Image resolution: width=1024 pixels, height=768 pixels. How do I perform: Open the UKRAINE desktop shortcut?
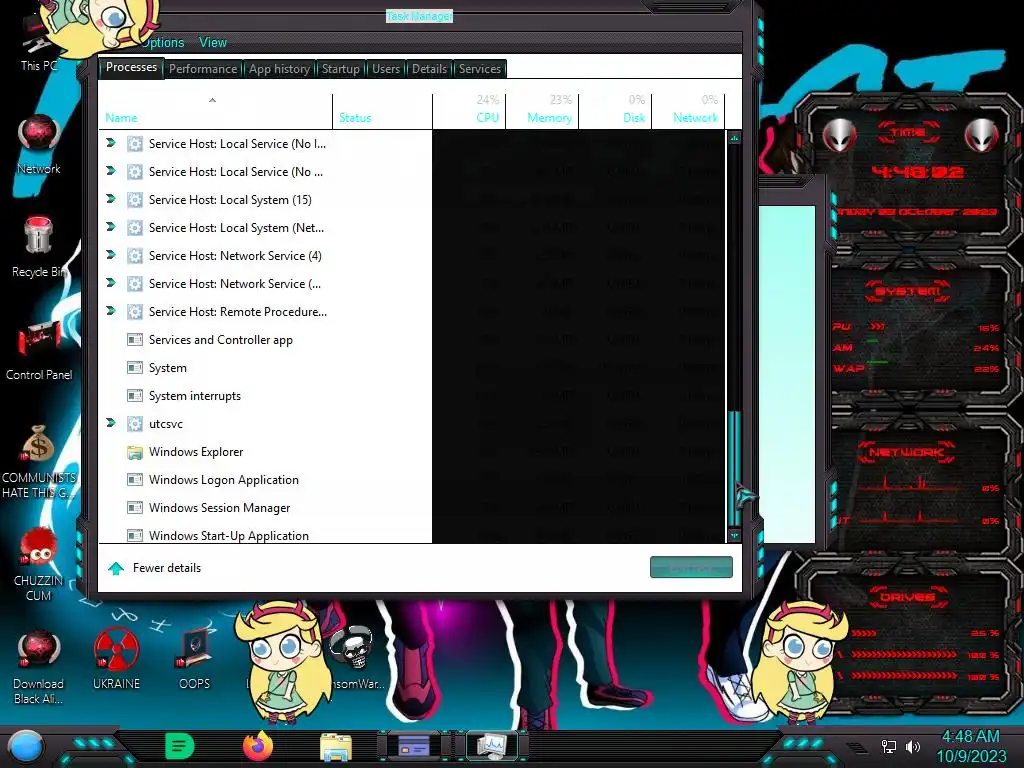coord(116,660)
